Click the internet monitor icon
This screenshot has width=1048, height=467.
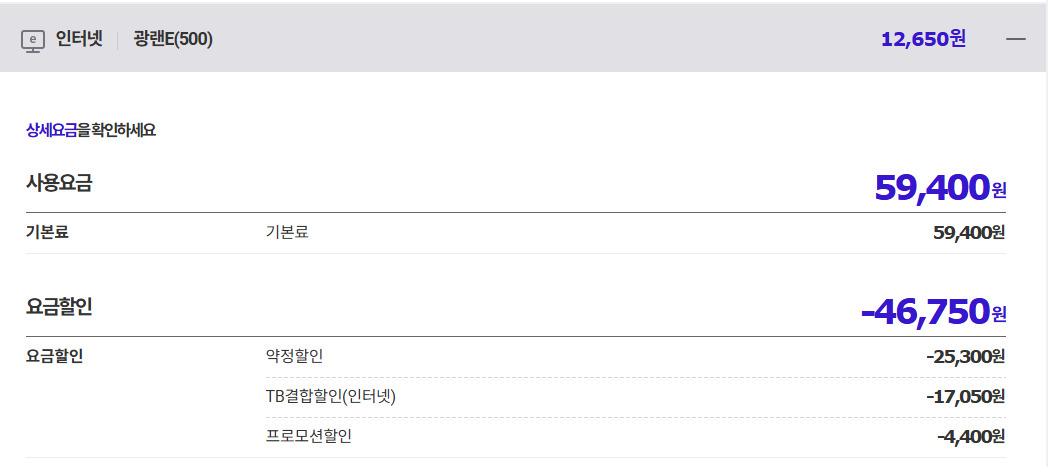point(34,40)
